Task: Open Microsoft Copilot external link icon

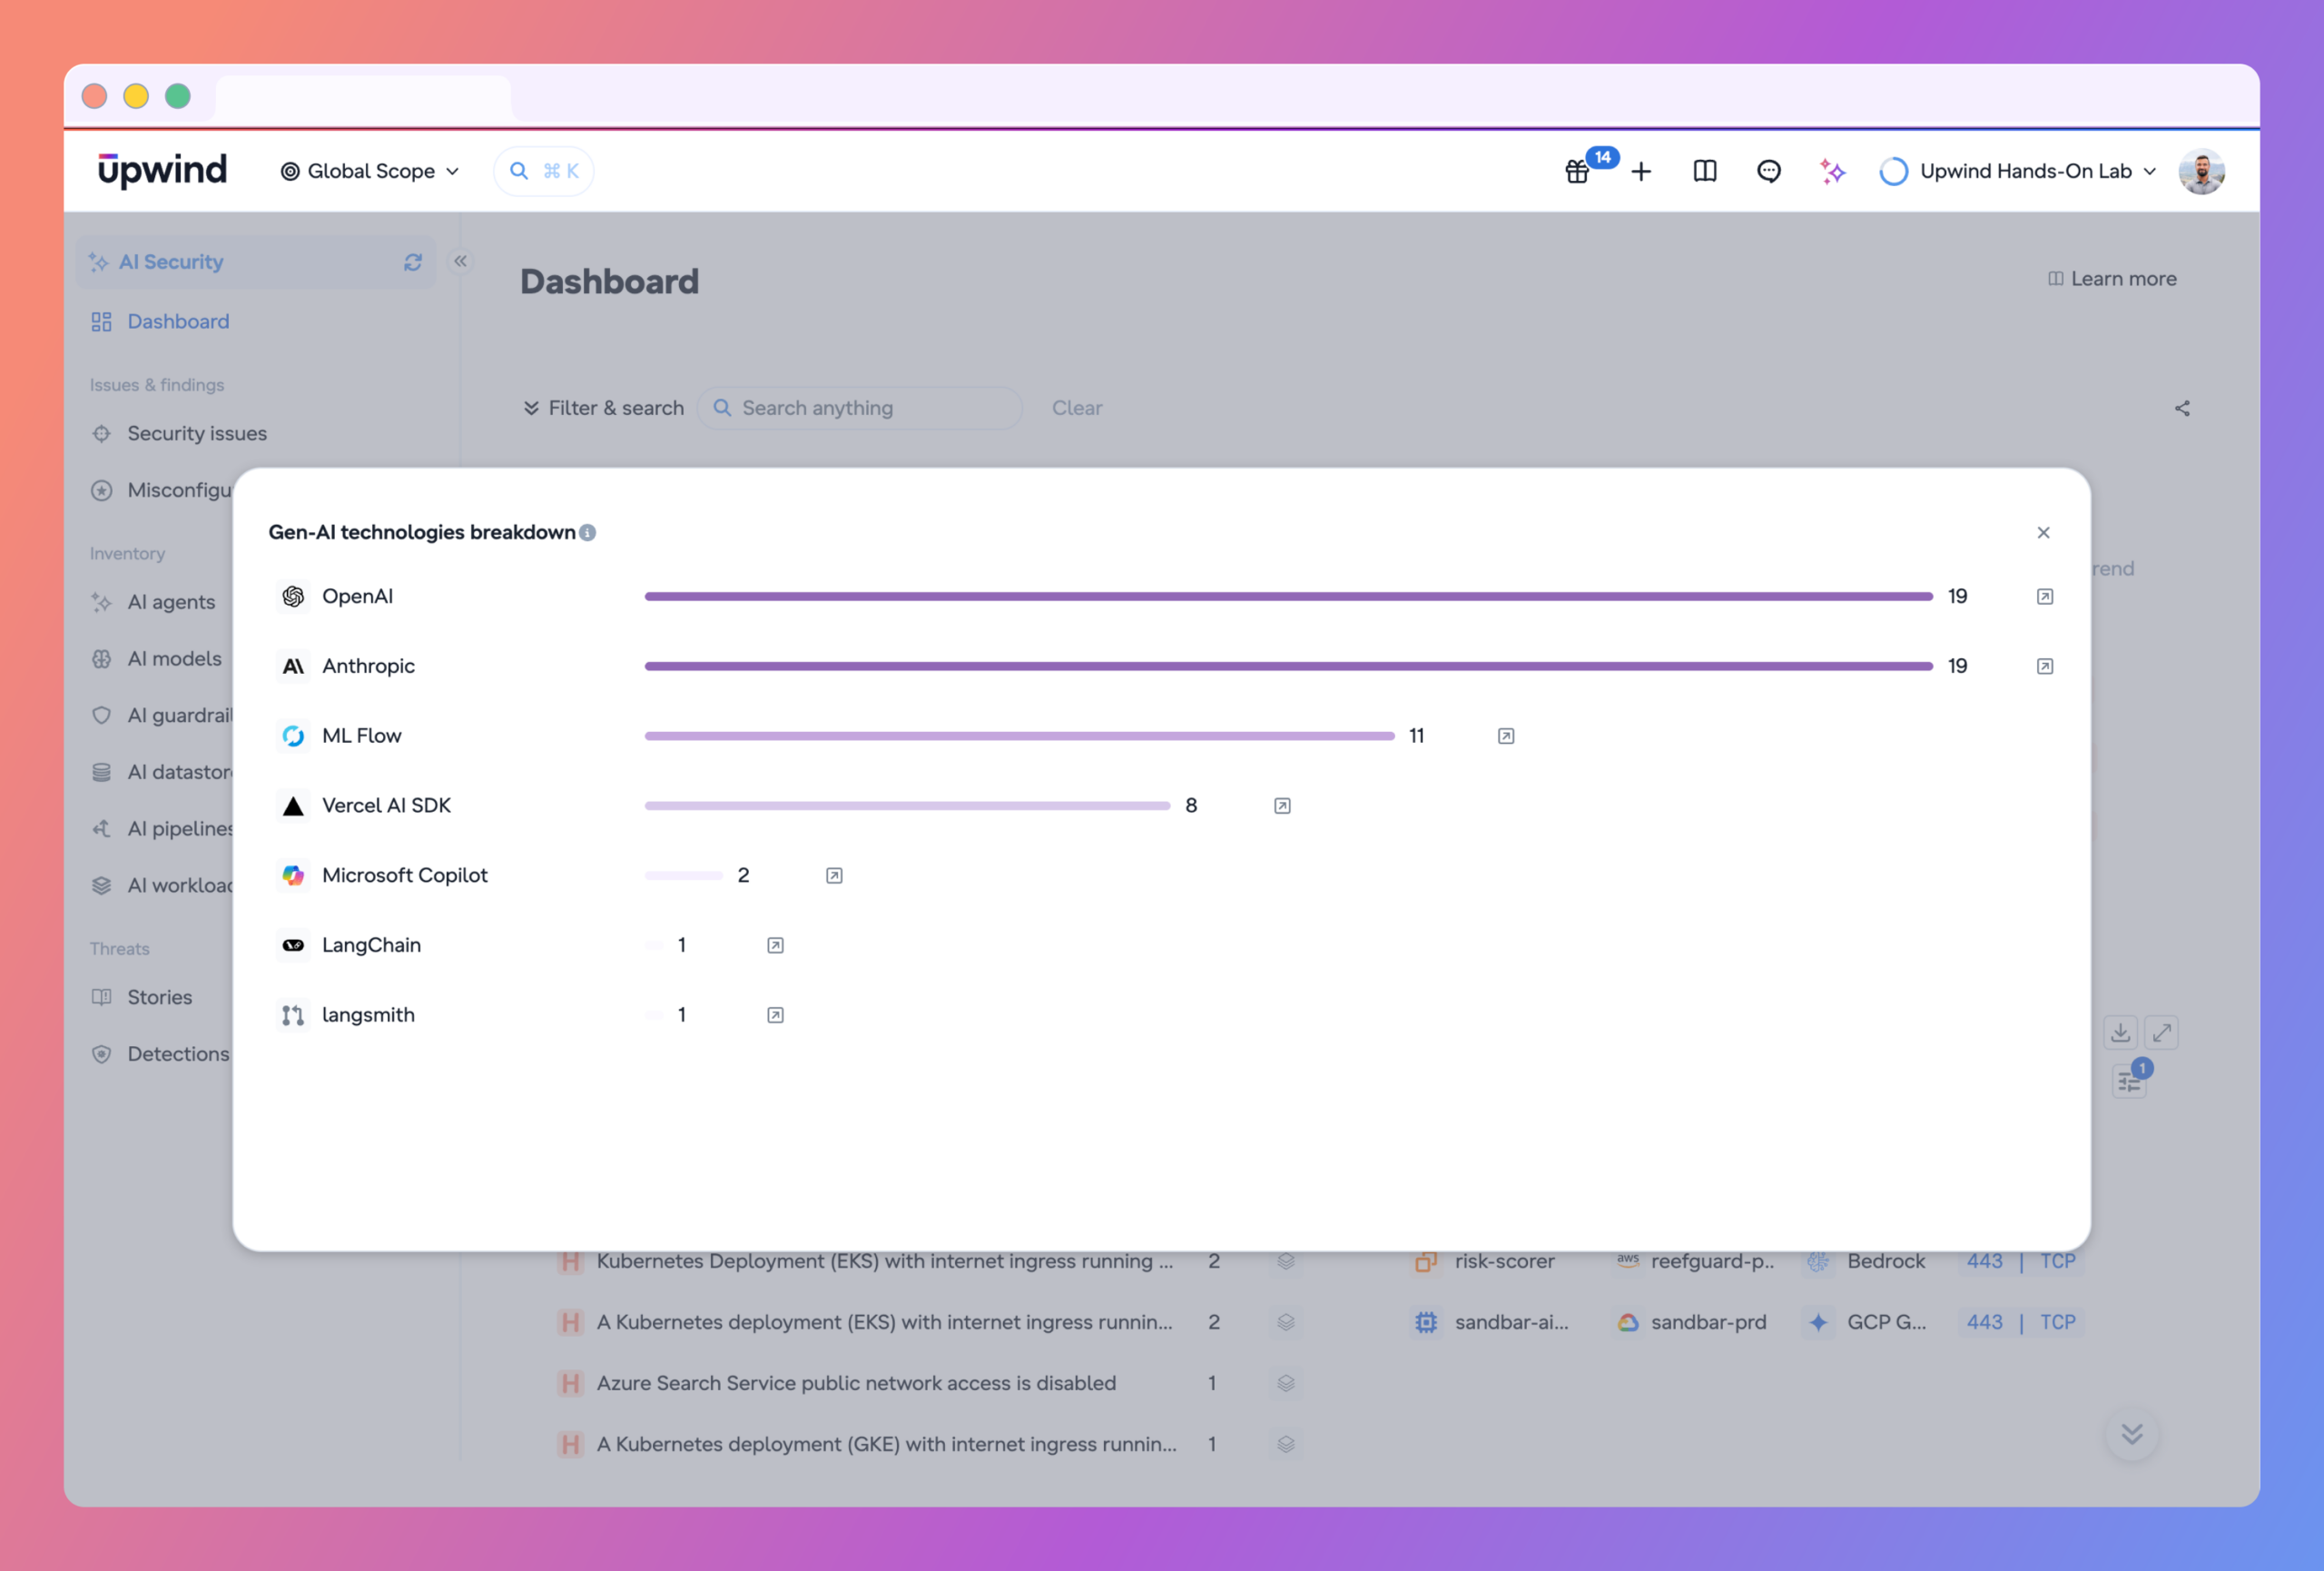Action: tap(834, 876)
